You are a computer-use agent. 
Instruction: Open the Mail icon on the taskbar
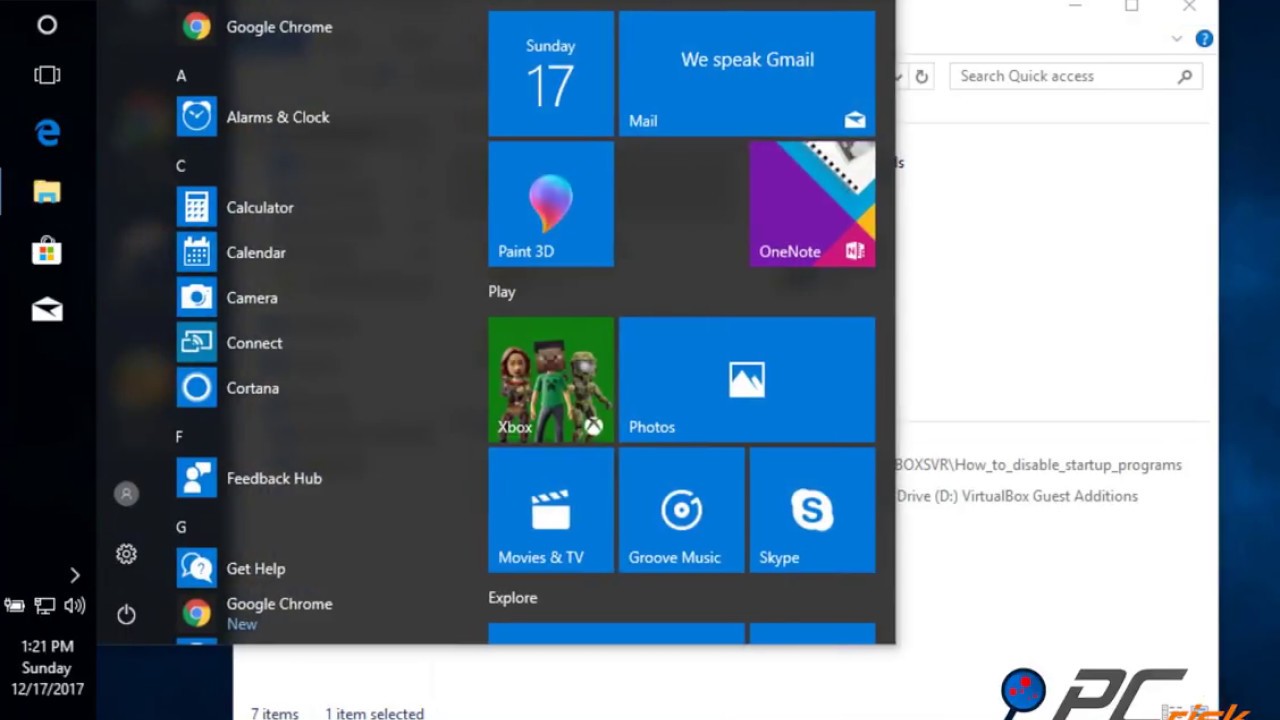[x=47, y=310]
